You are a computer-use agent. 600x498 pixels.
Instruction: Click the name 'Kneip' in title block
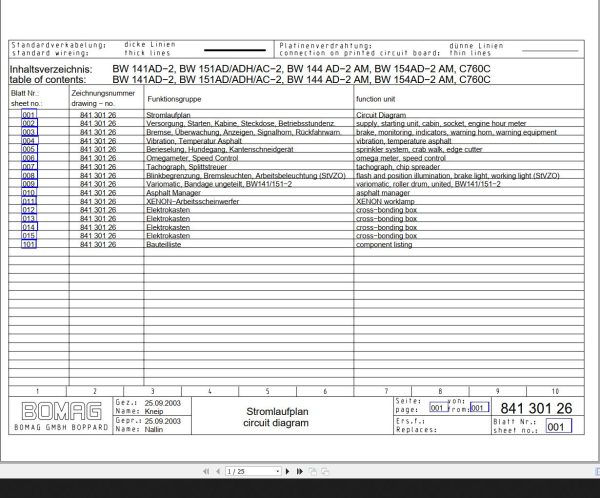(x=154, y=411)
